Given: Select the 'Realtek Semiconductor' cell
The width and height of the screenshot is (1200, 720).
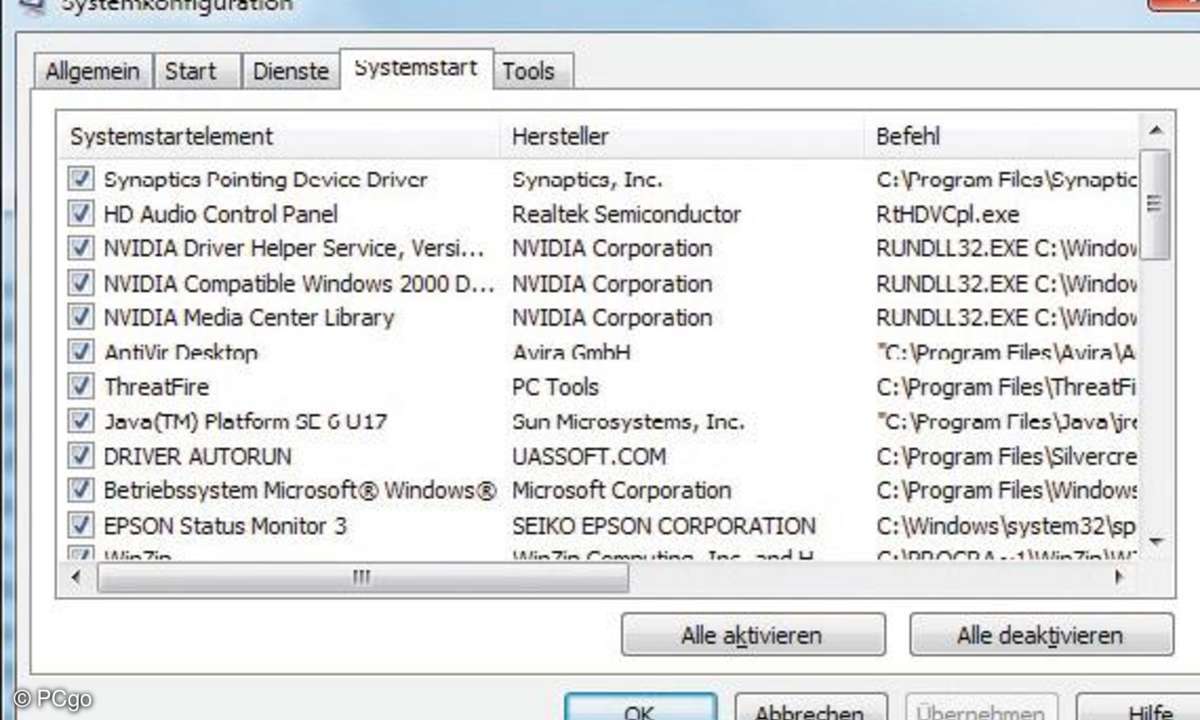Looking at the screenshot, I should point(627,214).
